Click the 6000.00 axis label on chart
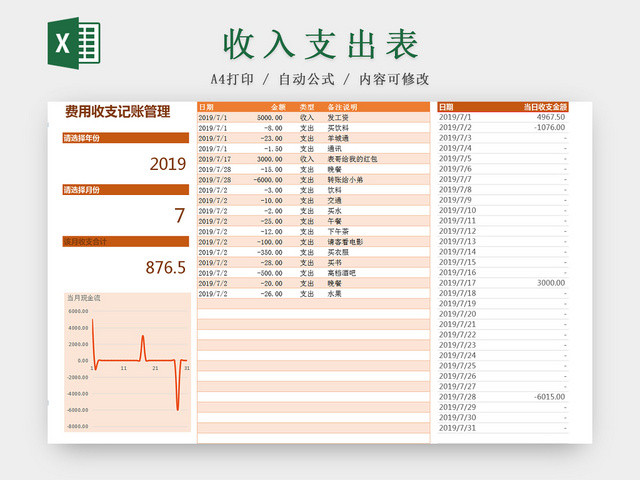The width and height of the screenshot is (640, 480). tap(78, 311)
